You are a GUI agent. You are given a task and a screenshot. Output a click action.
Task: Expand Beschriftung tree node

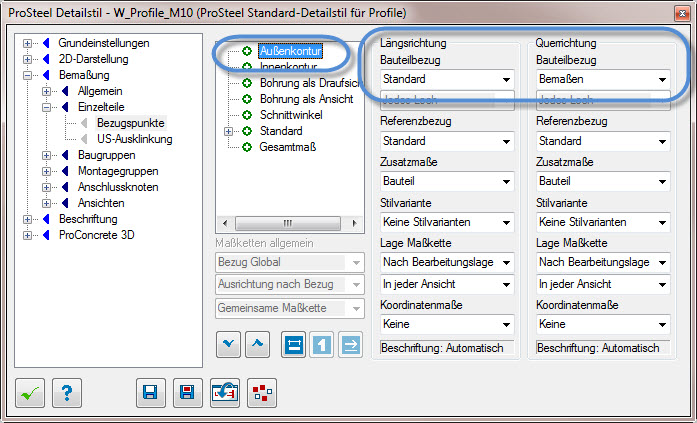click(28, 219)
